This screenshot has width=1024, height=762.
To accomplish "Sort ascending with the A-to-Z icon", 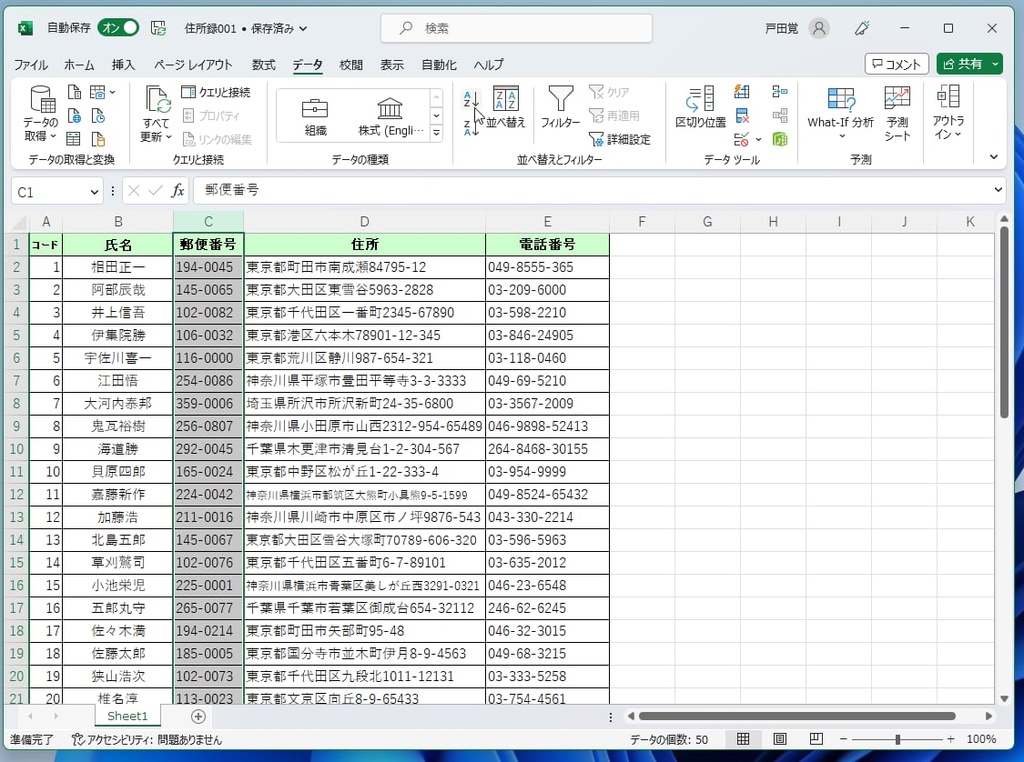I will pyautogui.click(x=471, y=99).
